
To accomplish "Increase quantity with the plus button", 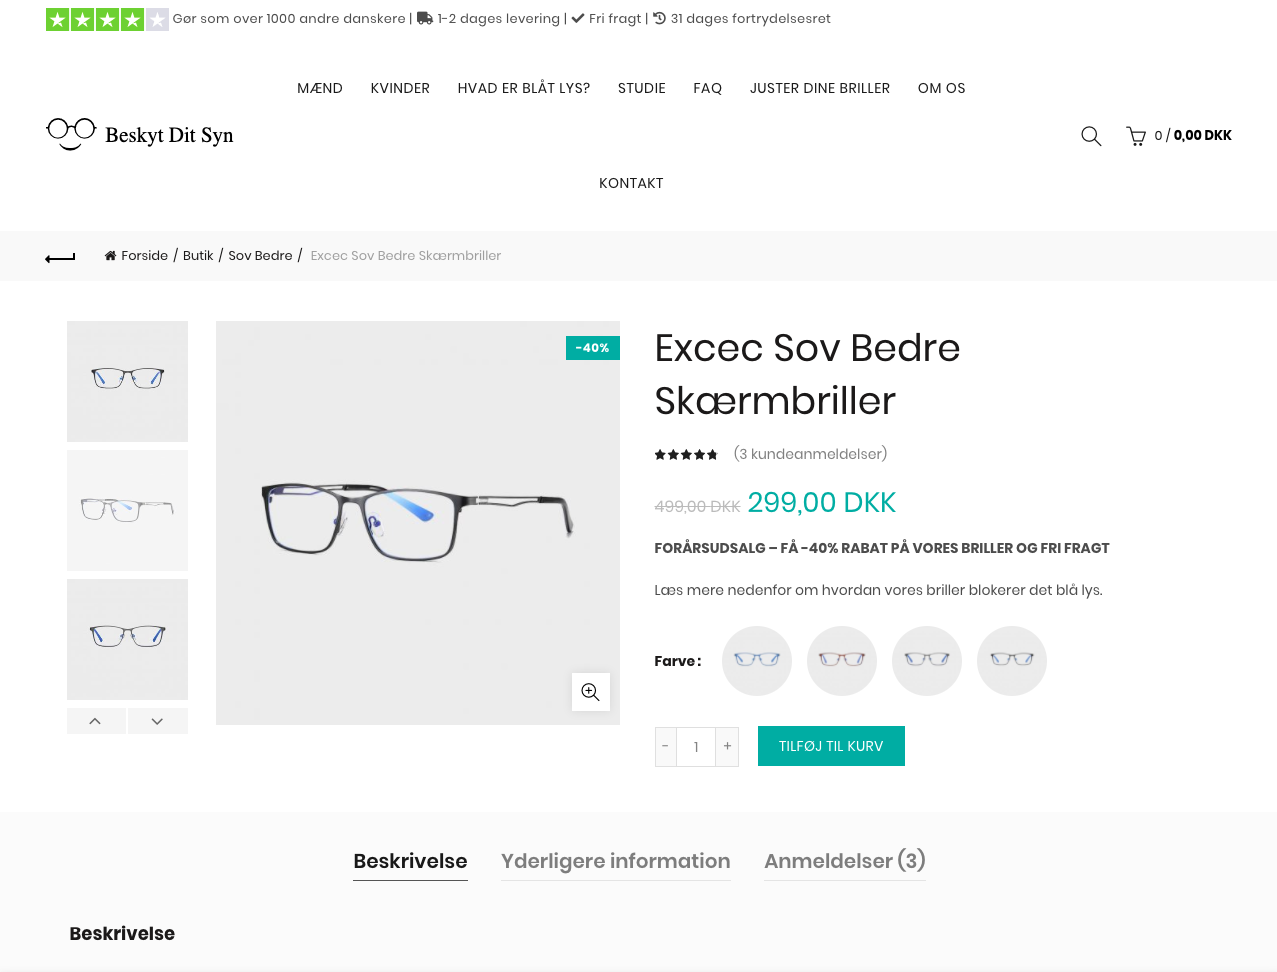I will [727, 746].
